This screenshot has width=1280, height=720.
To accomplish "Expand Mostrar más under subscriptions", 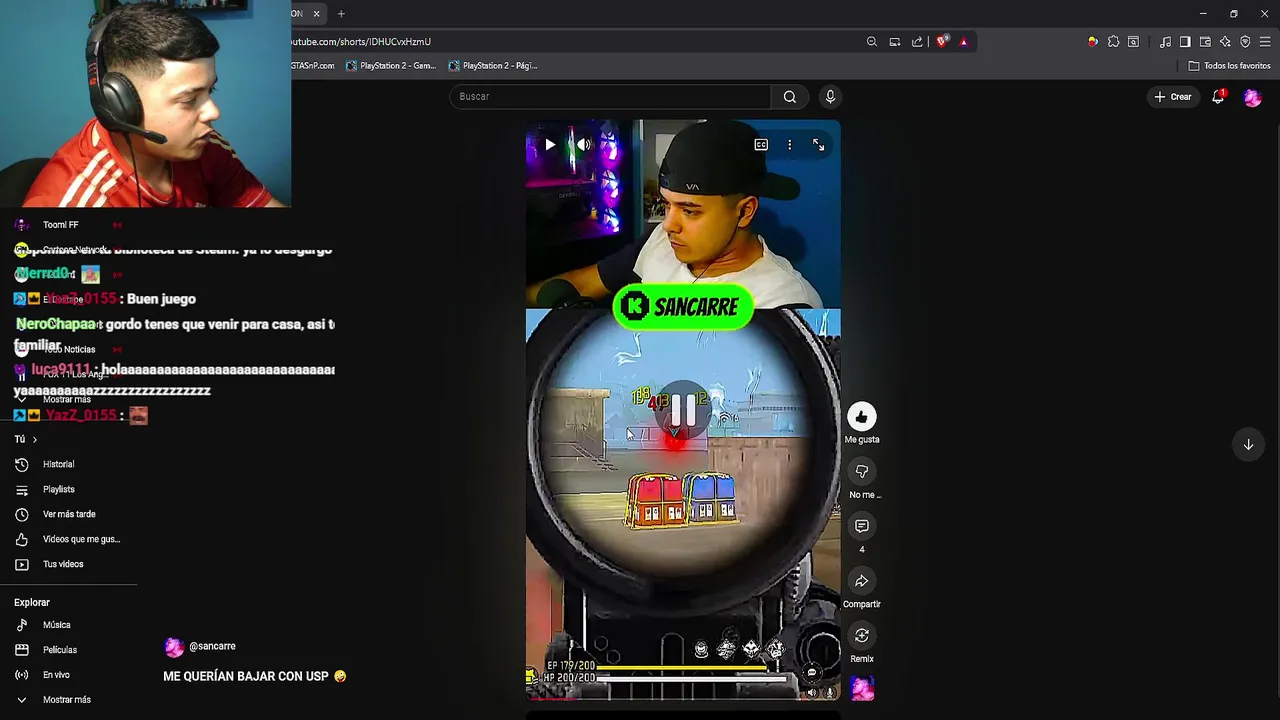I will click(x=66, y=399).
